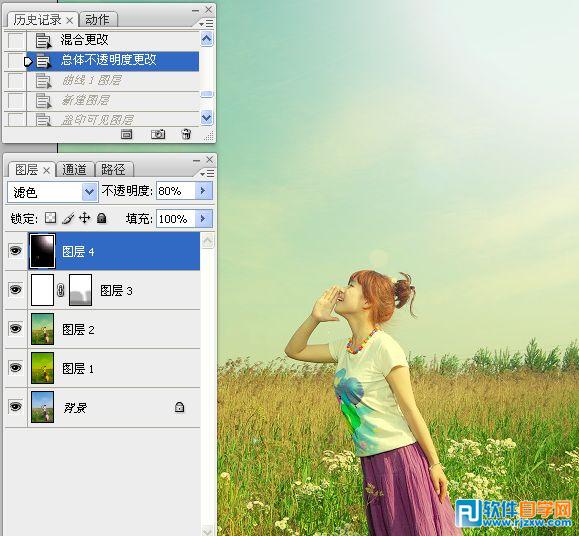Click the delete history state trash icon
This screenshot has height=536, width=579.
(186, 134)
